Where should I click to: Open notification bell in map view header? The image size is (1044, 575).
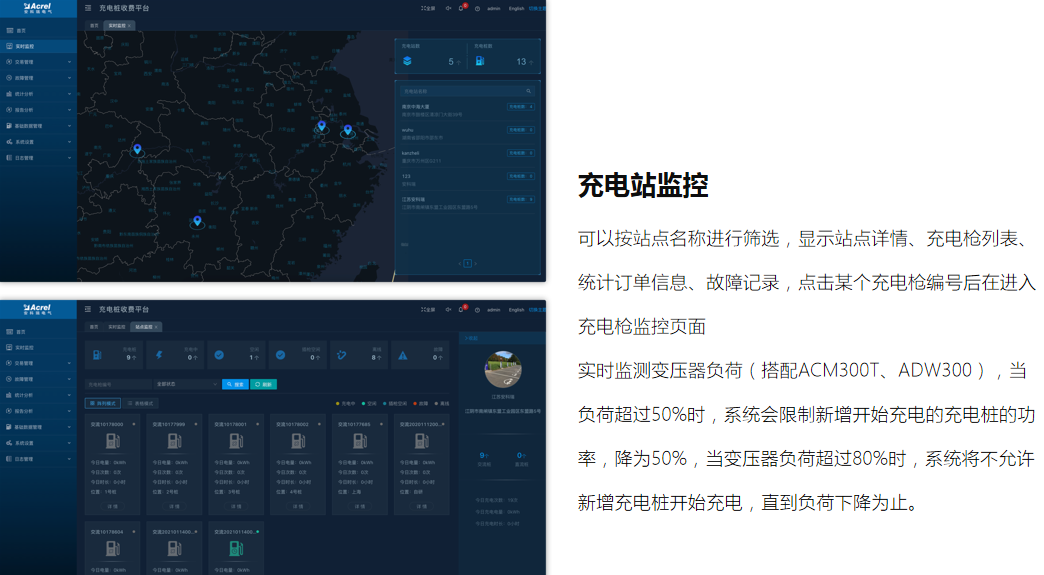[x=461, y=9]
